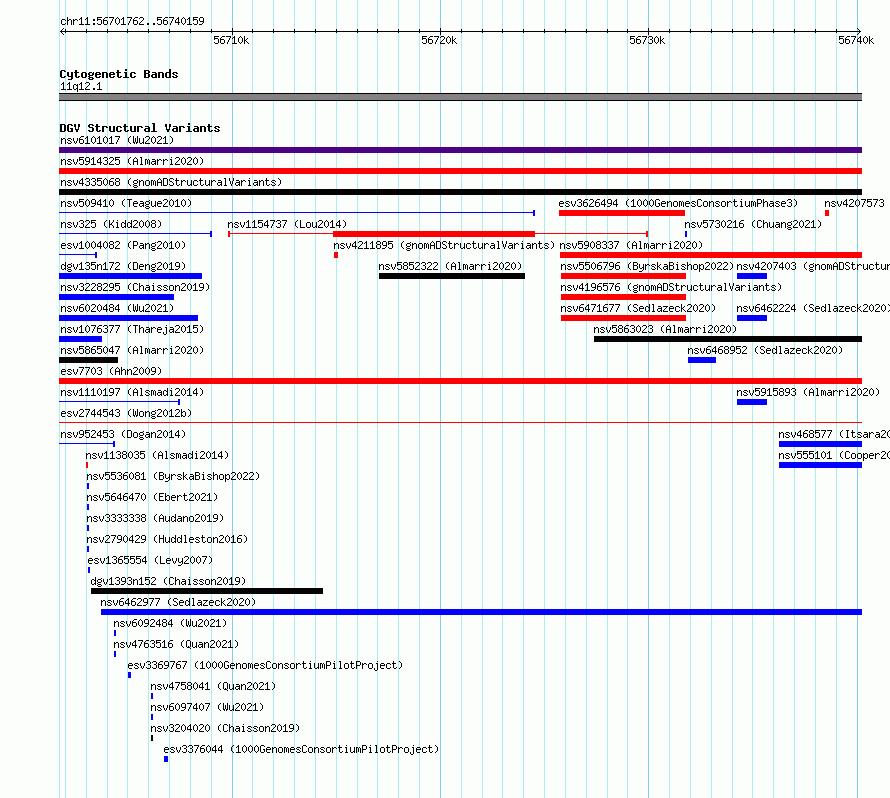890x798 pixels.
Task: Open esv7703 (Ahn2009) variant
Action: (111, 371)
